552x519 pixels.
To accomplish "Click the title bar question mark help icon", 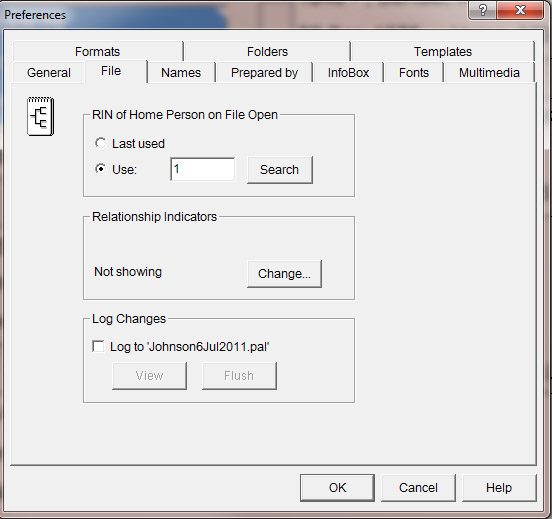I will click(483, 10).
